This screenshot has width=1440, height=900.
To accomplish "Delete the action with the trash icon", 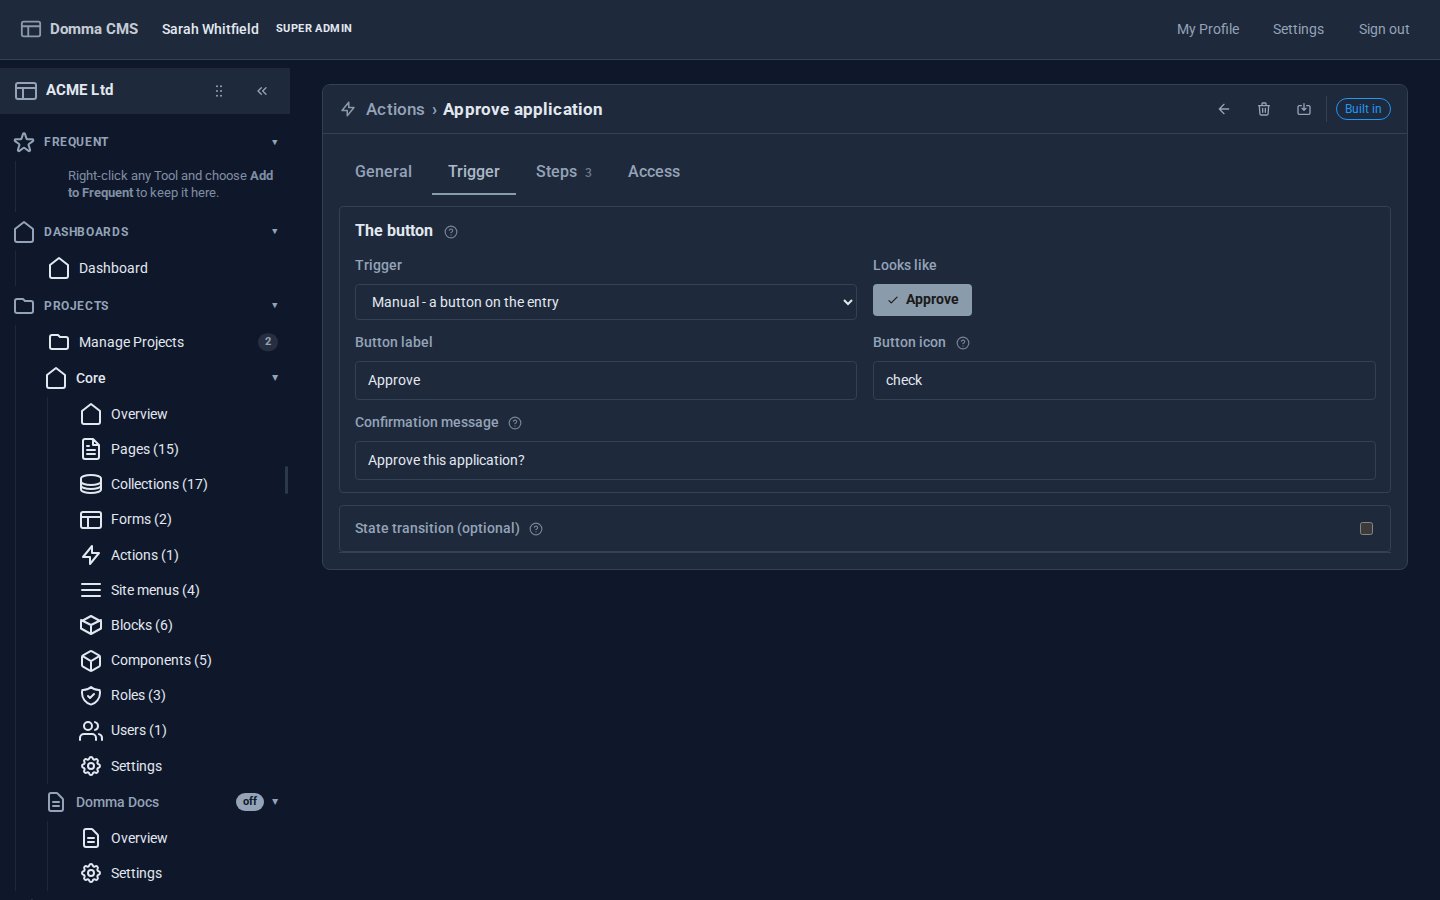I will [1264, 109].
